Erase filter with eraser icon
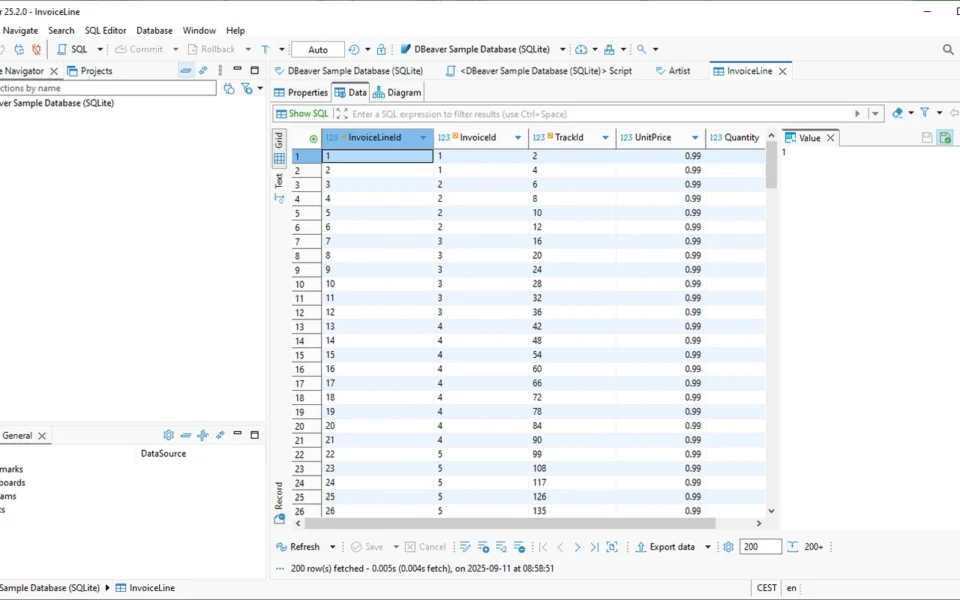960x600 pixels. coord(898,113)
